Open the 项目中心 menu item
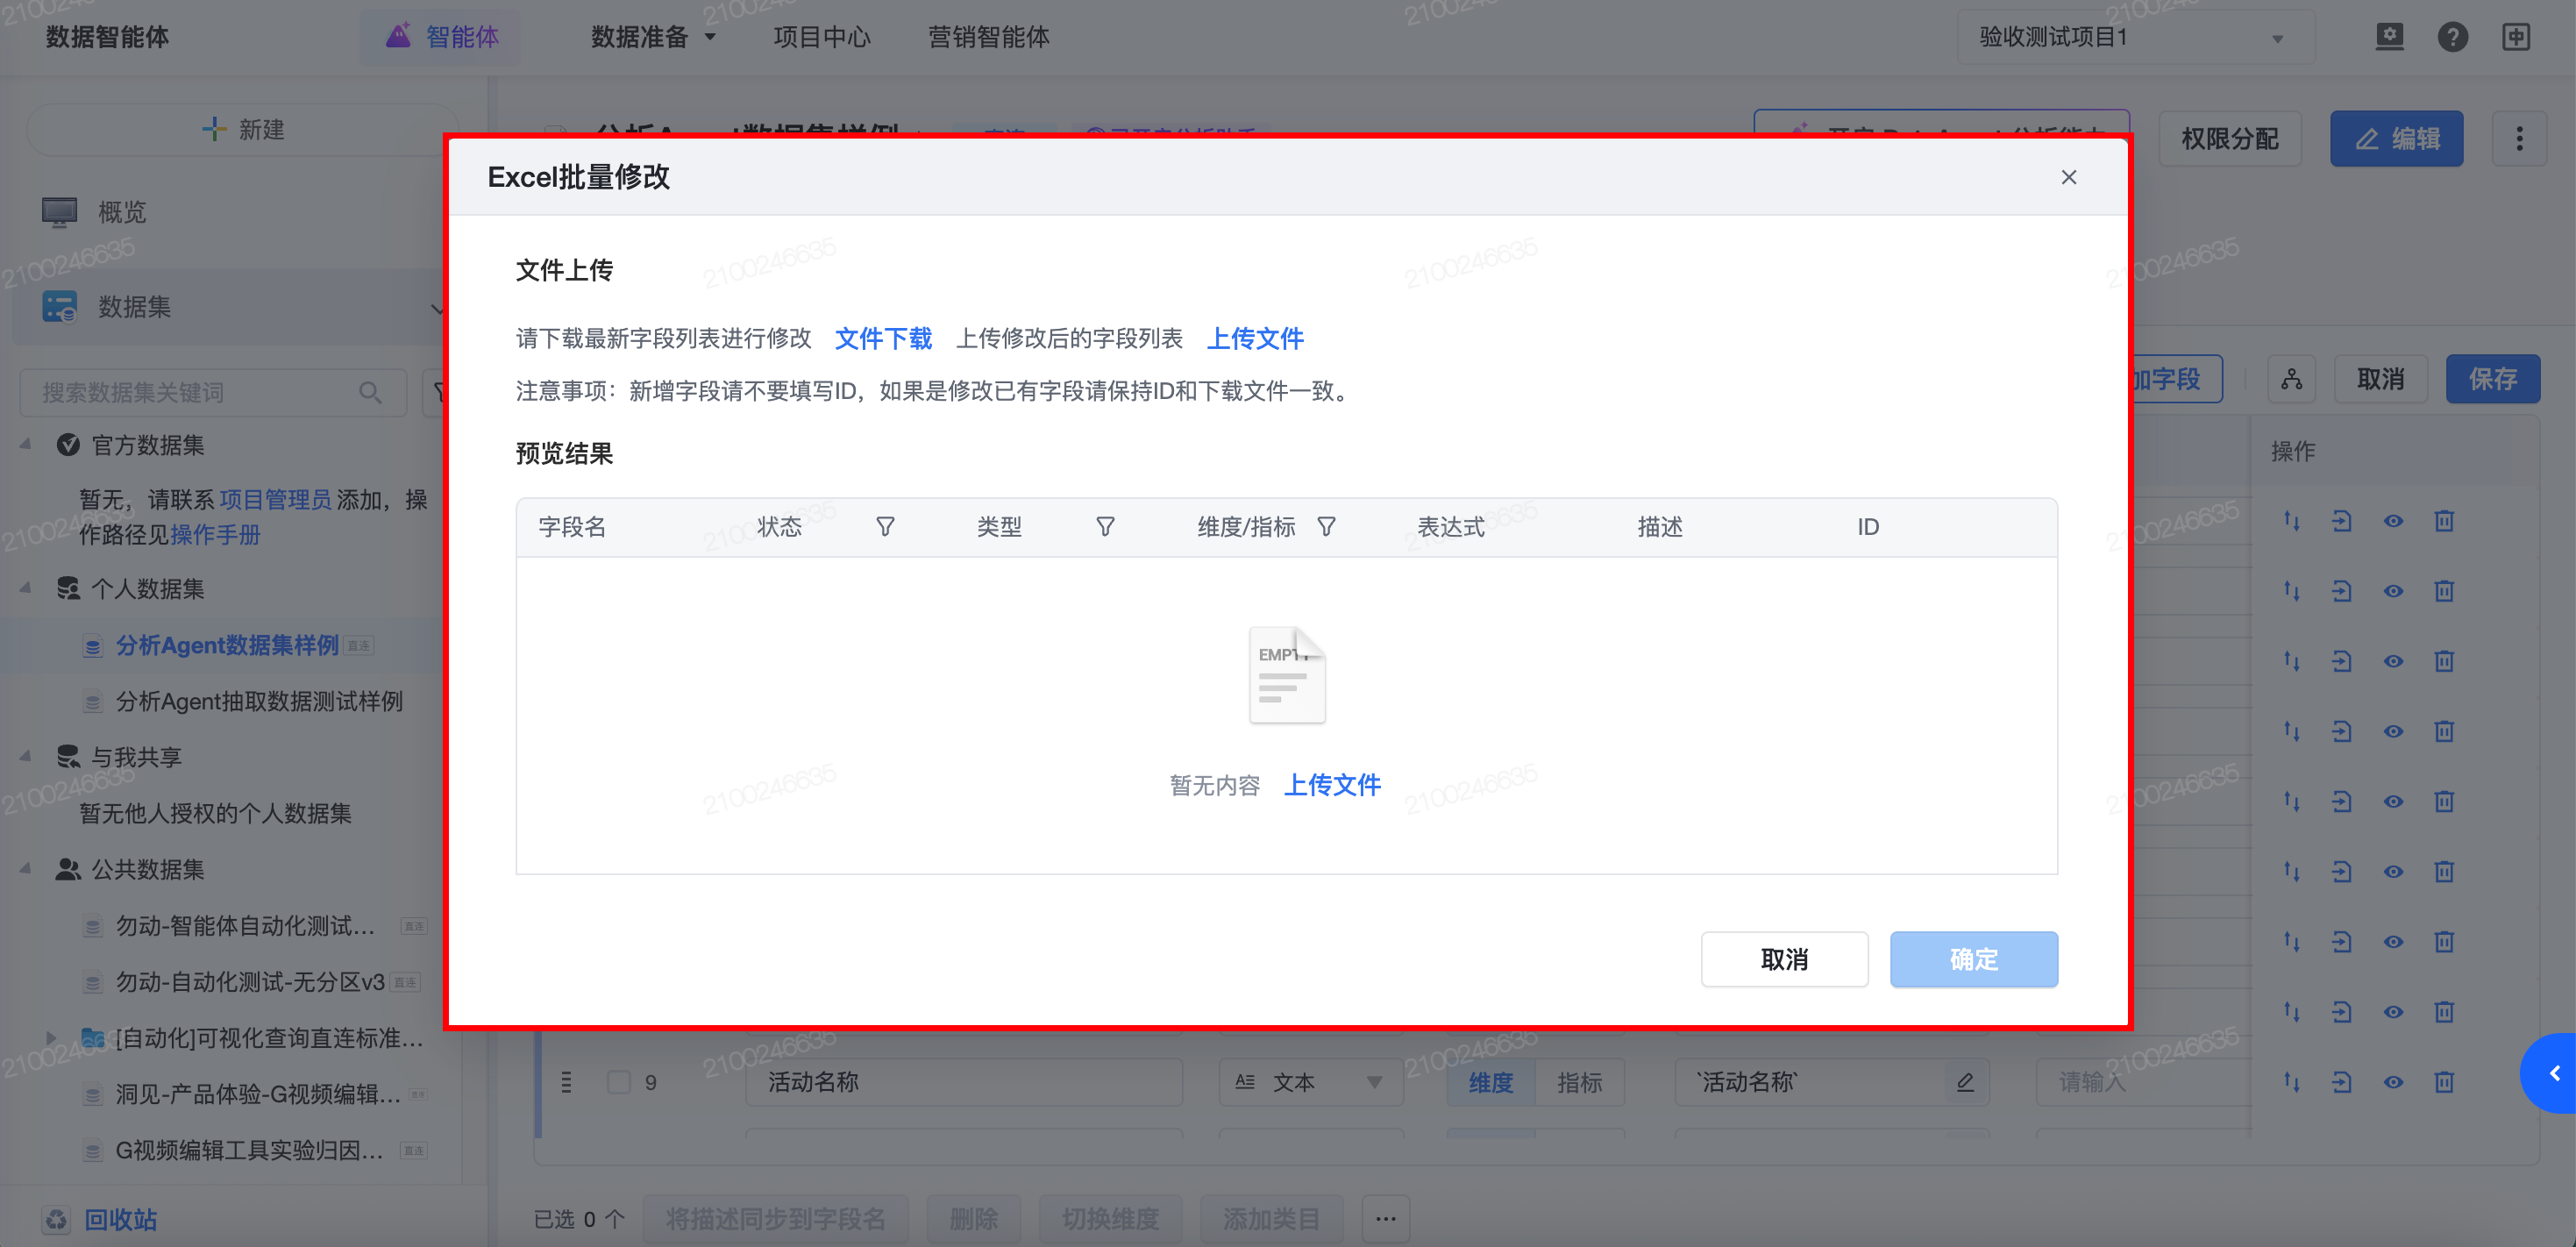This screenshot has width=2576, height=1247. pos(821,38)
